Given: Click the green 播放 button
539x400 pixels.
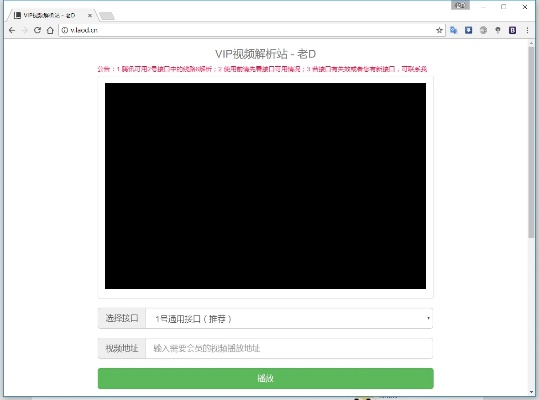Looking at the screenshot, I should pyautogui.click(x=265, y=378).
